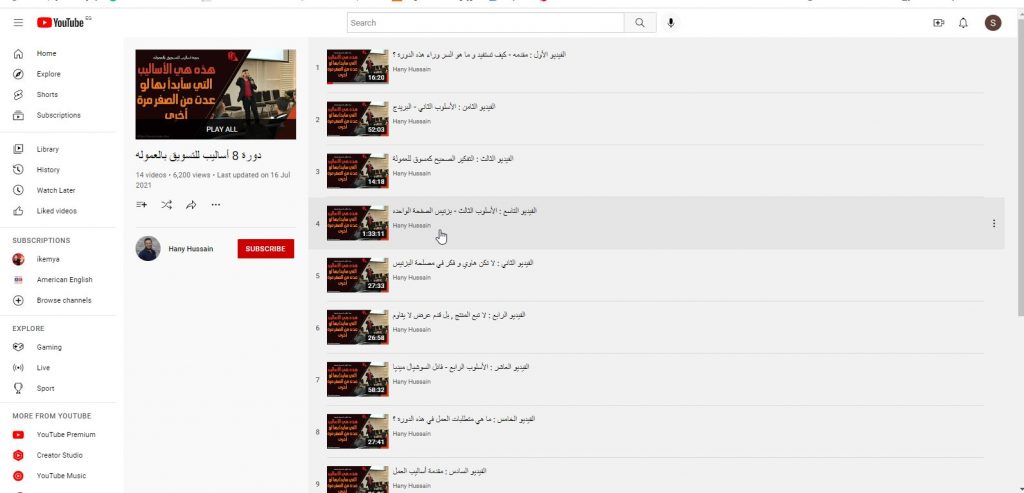Click the red Subscribe button
Screen dimensions: 1024x493
266,249
